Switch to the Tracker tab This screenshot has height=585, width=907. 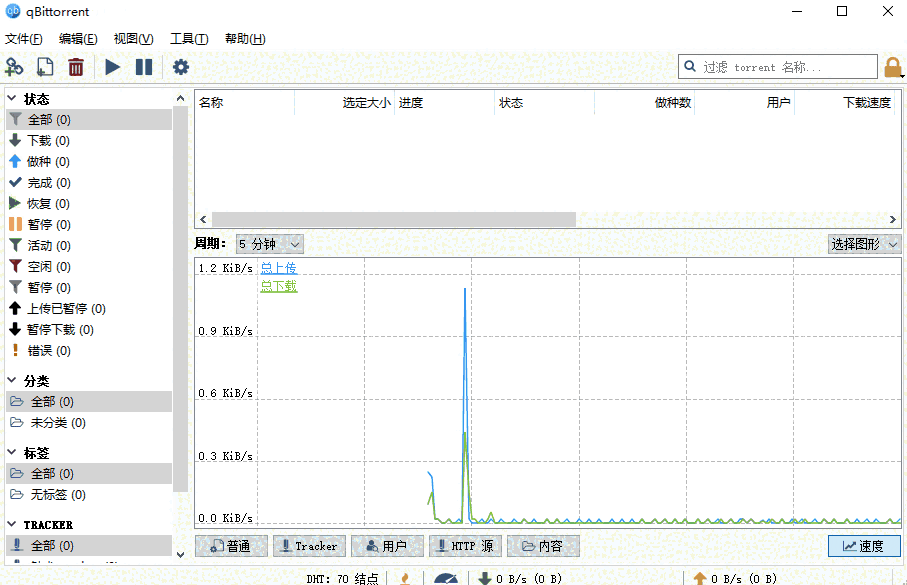tap(308, 546)
